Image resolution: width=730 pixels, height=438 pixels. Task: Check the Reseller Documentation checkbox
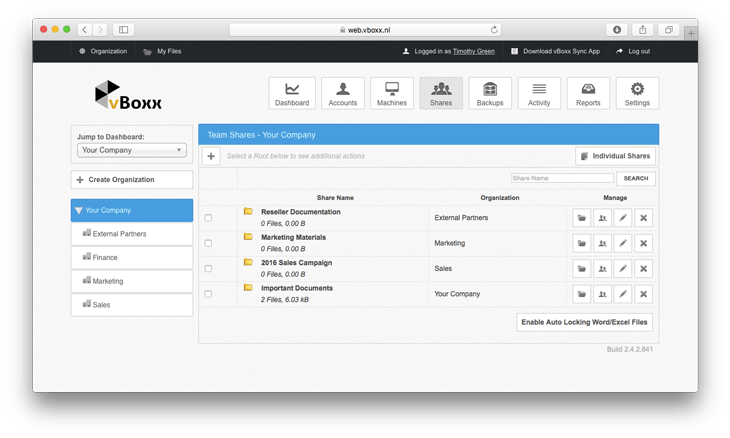(208, 218)
